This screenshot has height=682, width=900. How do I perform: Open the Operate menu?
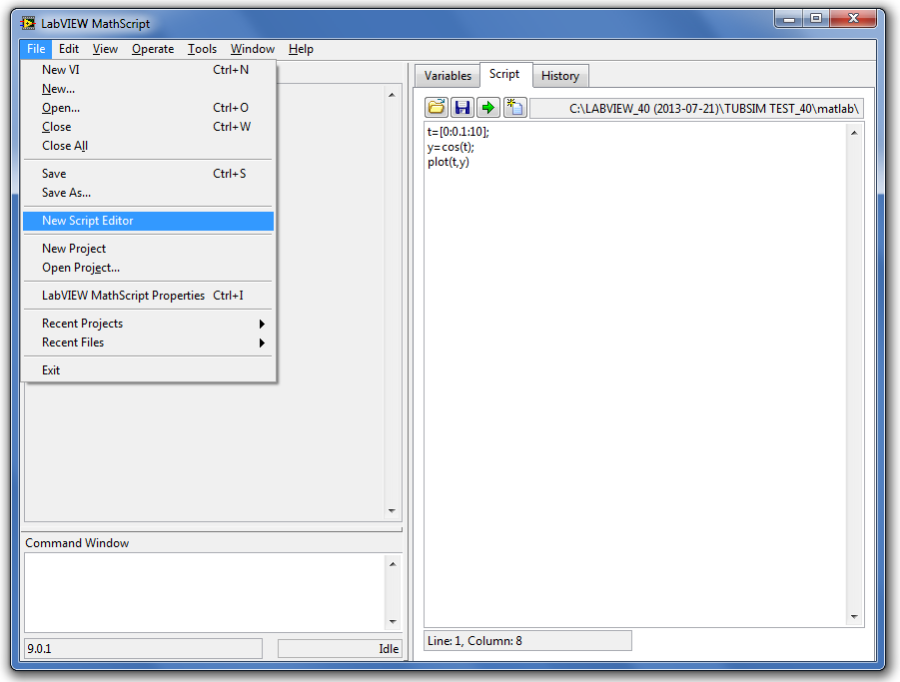(153, 49)
